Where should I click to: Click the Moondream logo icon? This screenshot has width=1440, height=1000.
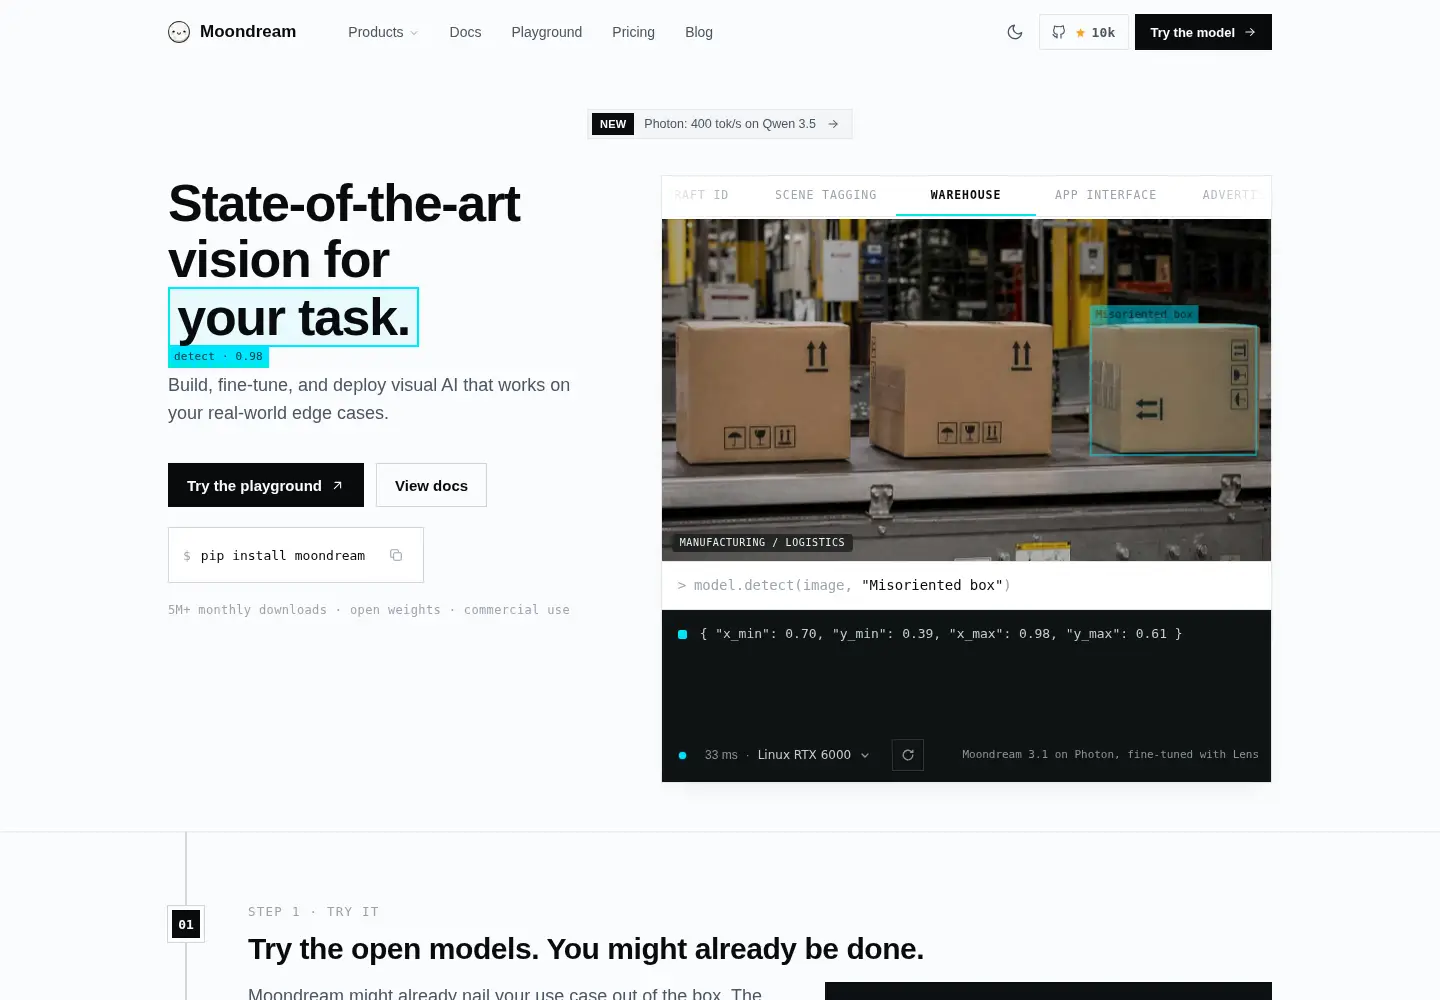(179, 32)
